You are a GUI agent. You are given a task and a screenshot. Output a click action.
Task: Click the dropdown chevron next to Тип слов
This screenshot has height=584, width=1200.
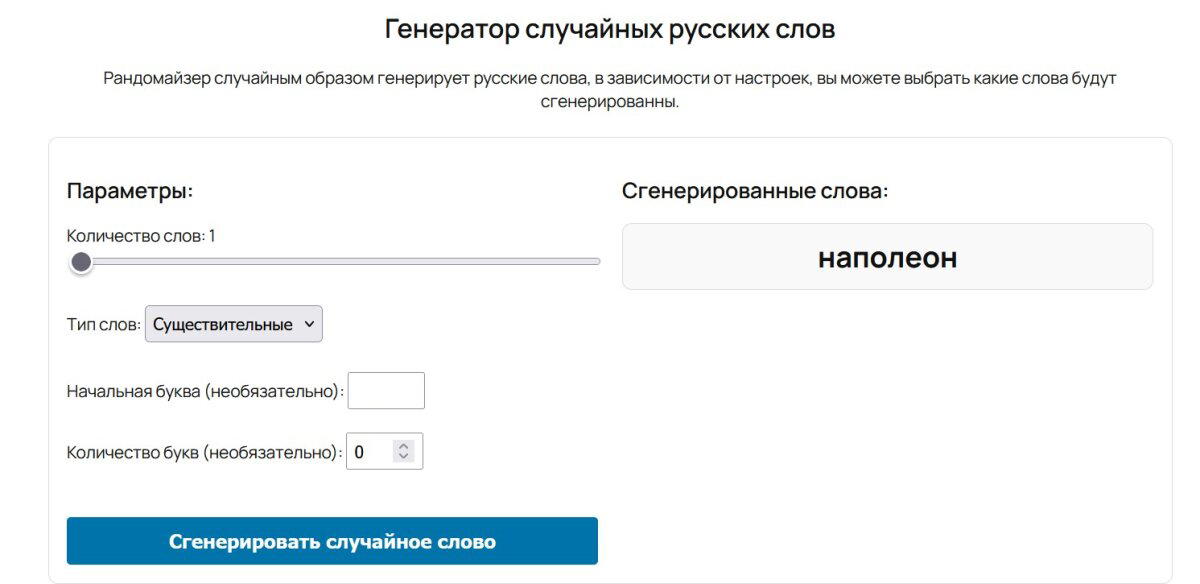click(x=310, y=324)
